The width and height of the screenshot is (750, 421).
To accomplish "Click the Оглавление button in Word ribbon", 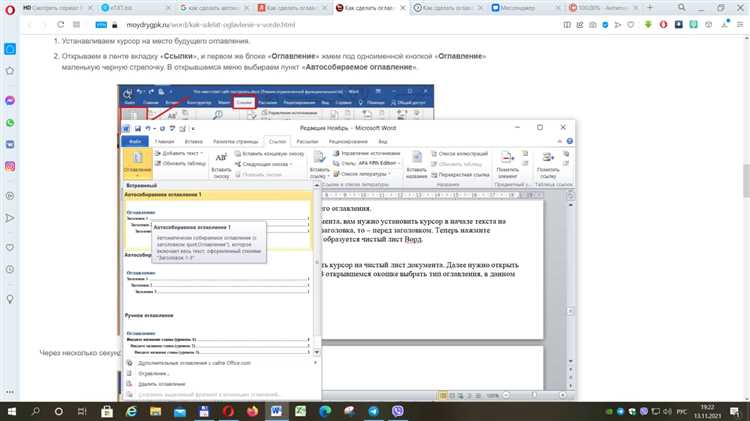I will coord(137,163).
